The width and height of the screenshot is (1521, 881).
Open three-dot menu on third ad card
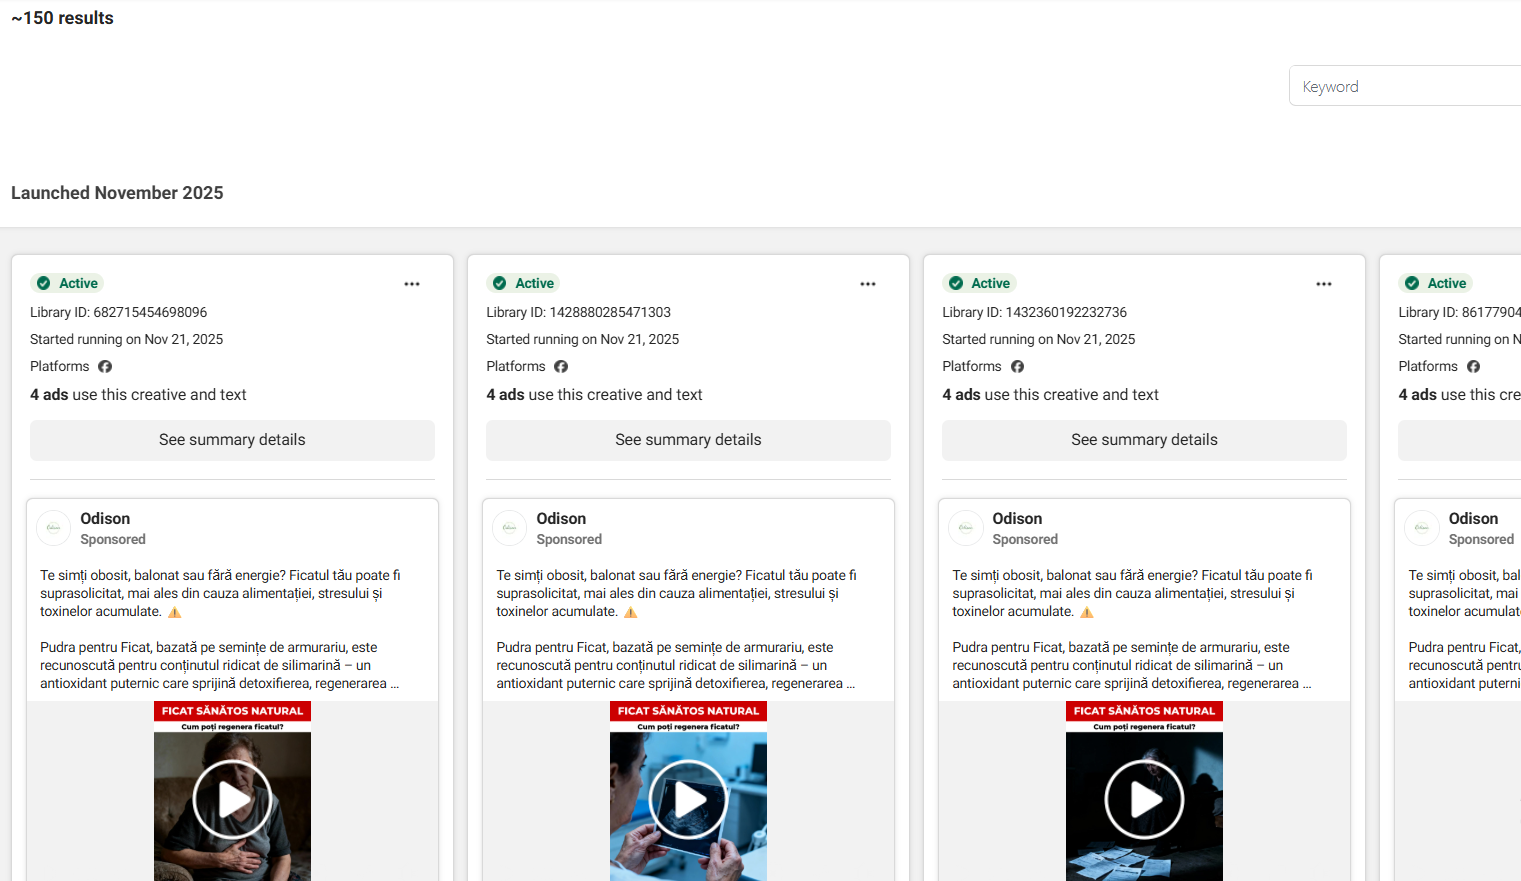click(x=1324, y=284)
